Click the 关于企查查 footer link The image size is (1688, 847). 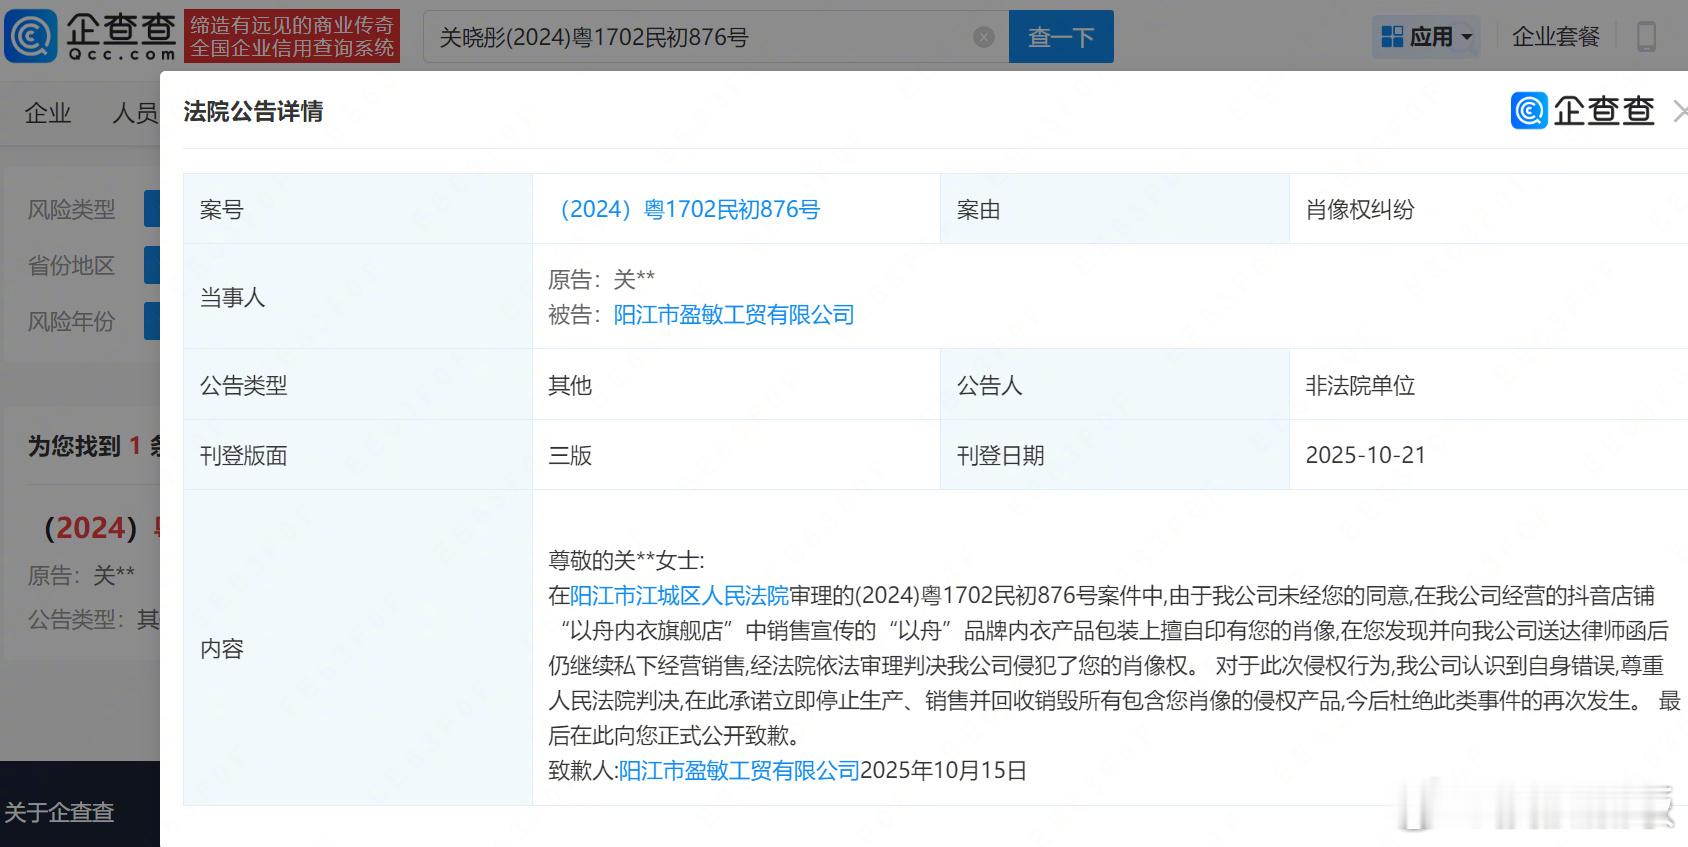[x=59, y=812]
